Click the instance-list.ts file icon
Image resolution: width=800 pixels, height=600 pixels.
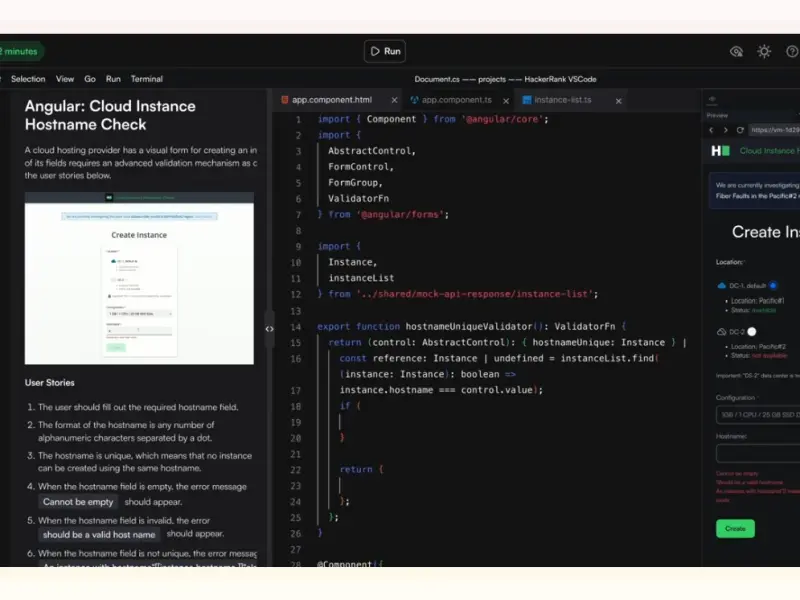pyautogui.click(x=526, y=100)
